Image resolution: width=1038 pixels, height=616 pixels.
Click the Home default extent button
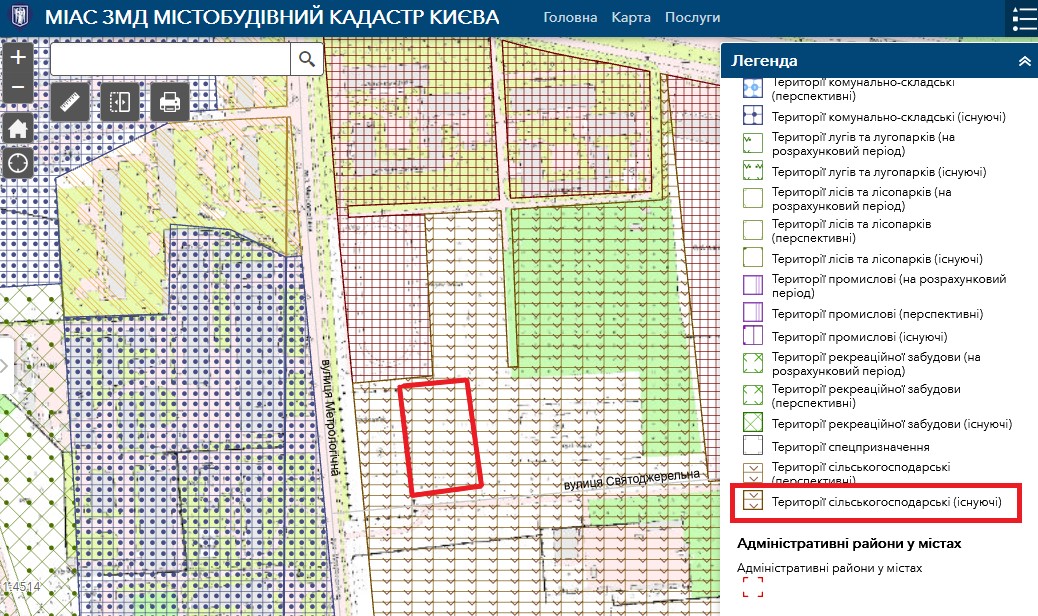pyautogui.click(x=18, y=128)
